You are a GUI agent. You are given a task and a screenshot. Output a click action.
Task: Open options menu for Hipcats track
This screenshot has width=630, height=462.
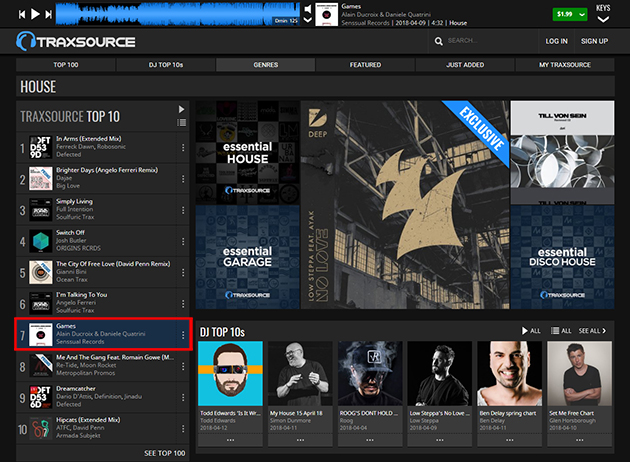click(183, 428)
